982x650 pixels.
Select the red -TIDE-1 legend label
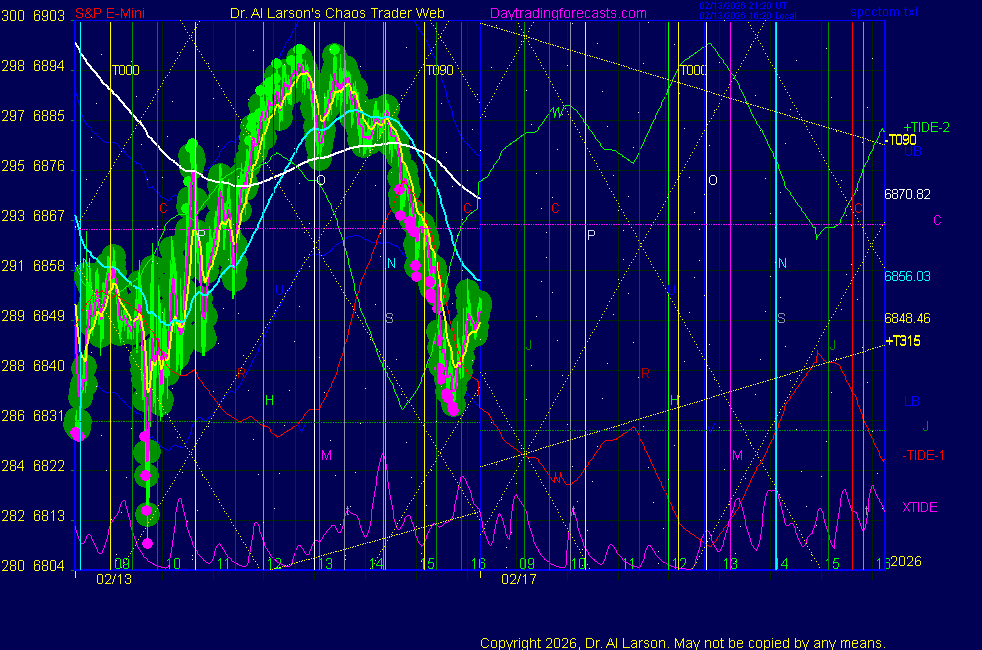coord(926,455)
